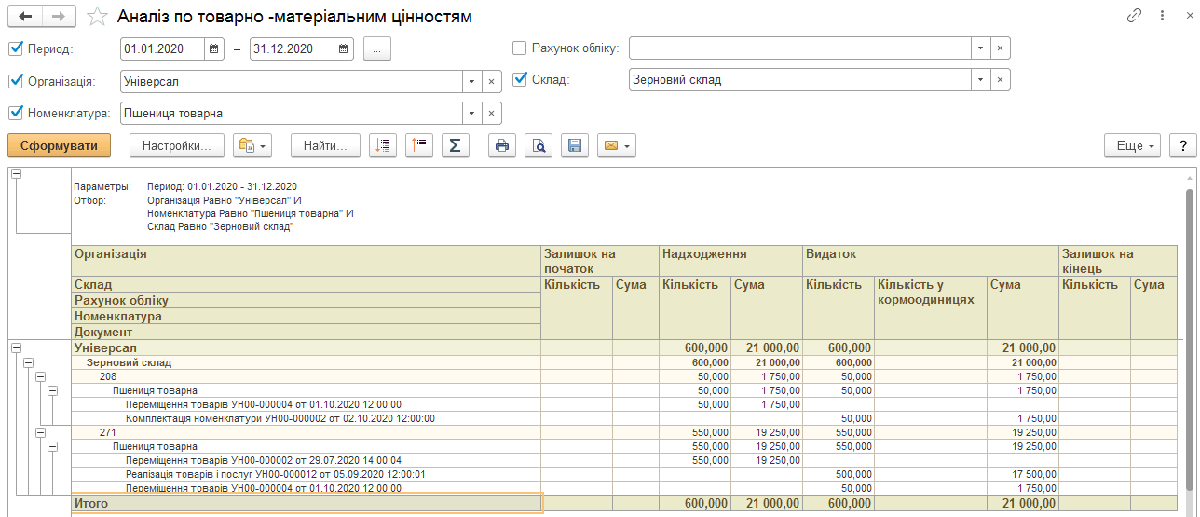Open the Еще menu
The image size is (1200, 517).
[1132, 146]
